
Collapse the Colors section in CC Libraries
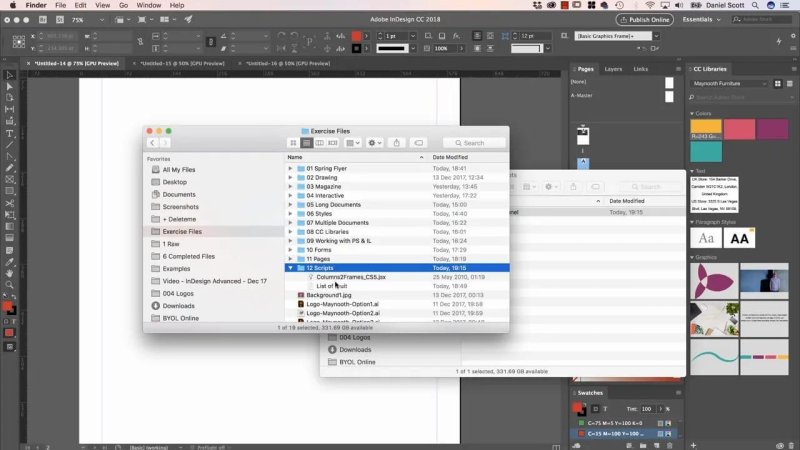tap(692, 113)
